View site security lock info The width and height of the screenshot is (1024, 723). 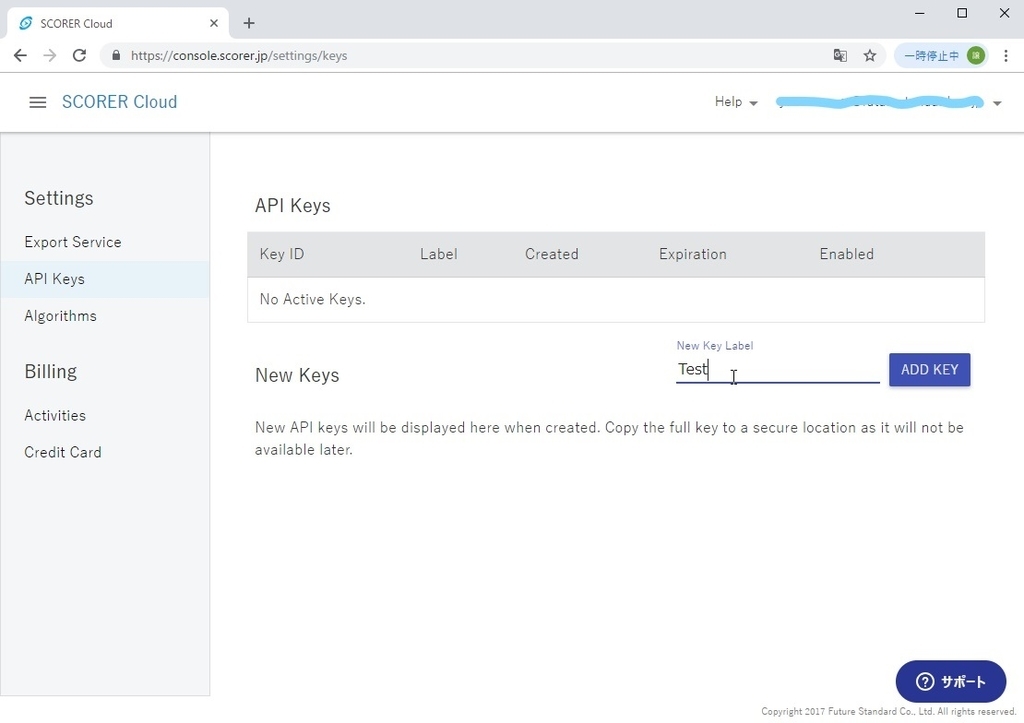click(116, 56)
